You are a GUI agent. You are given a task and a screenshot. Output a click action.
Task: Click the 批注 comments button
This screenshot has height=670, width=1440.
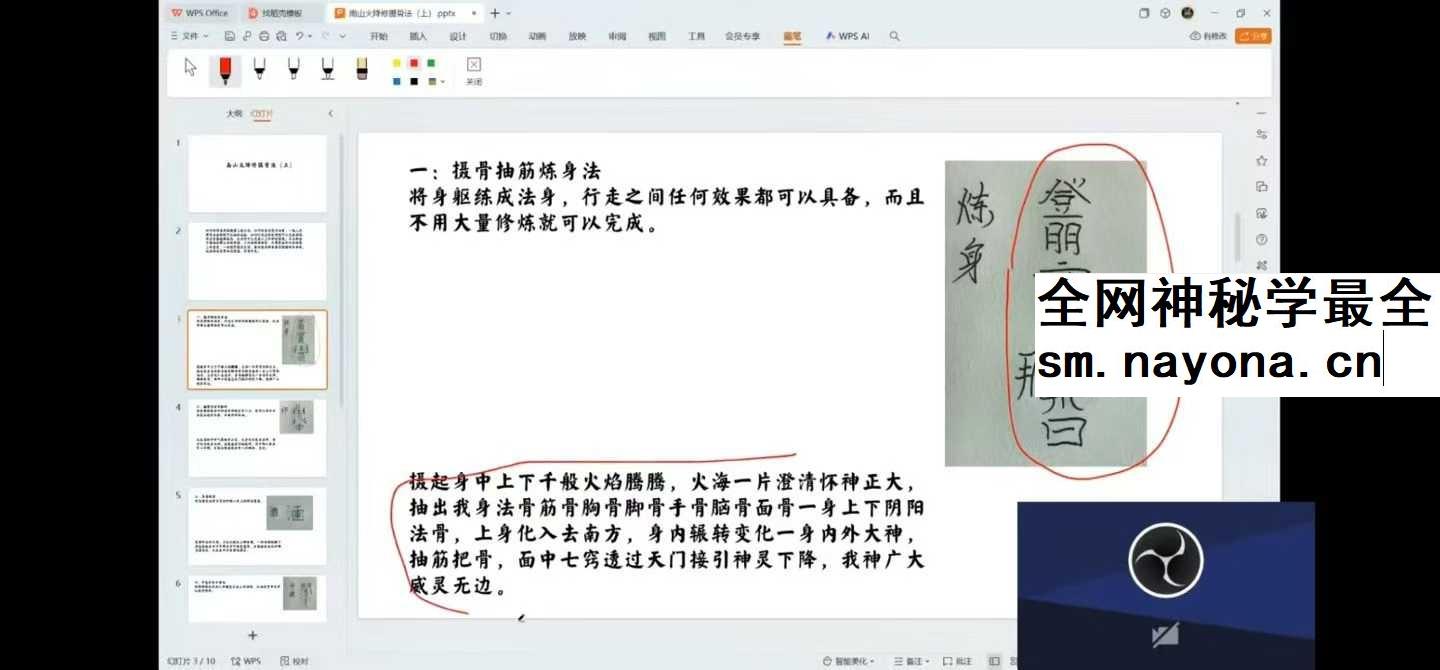[x=957, y=661]
